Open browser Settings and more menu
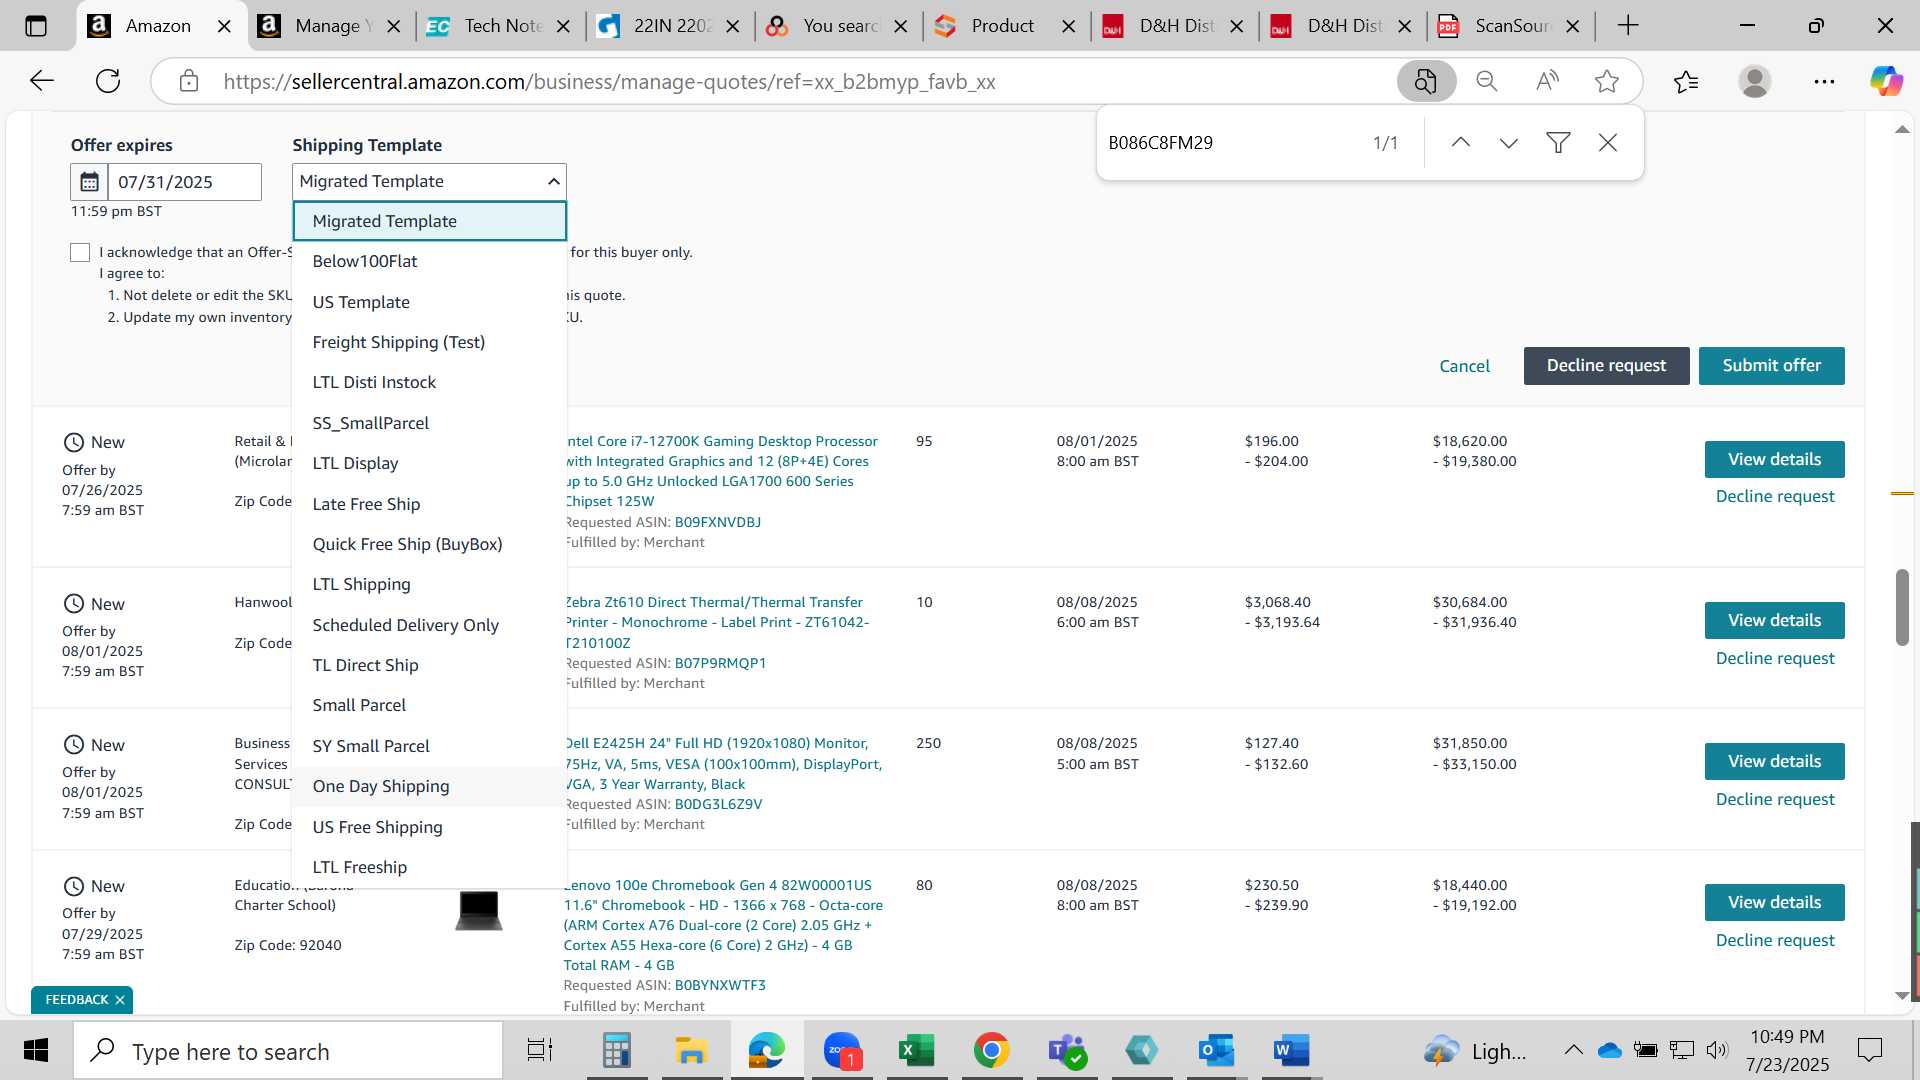Image resolution: width=1920 pixels, height=1080 pixels. tap(1824, 81)
